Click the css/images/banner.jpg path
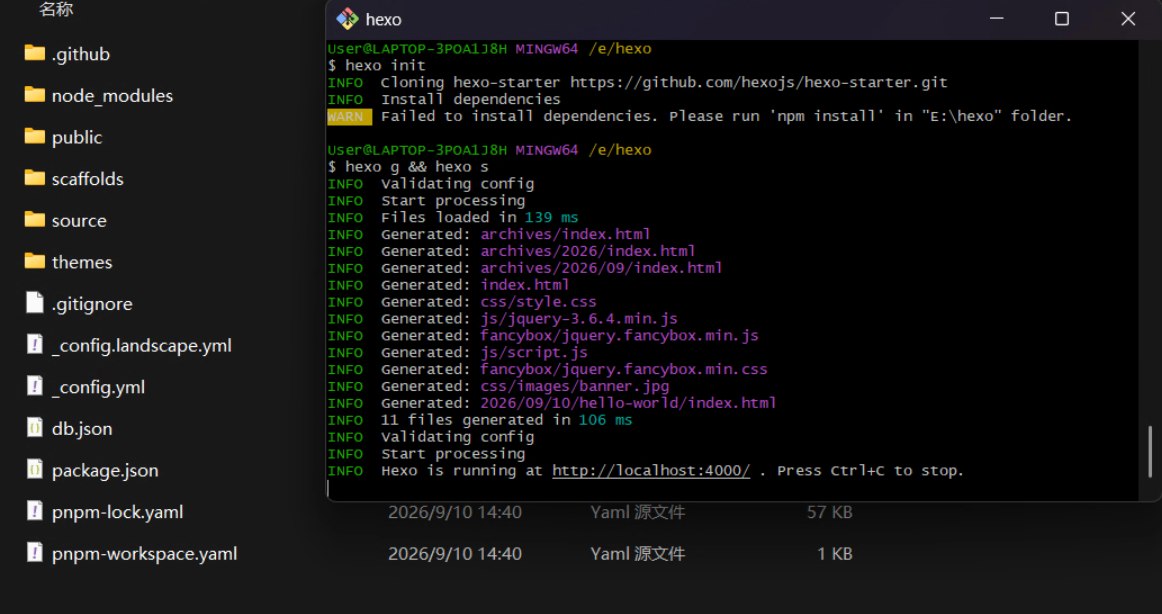This screenshot has height=614, width=1162. coord(574,387)
